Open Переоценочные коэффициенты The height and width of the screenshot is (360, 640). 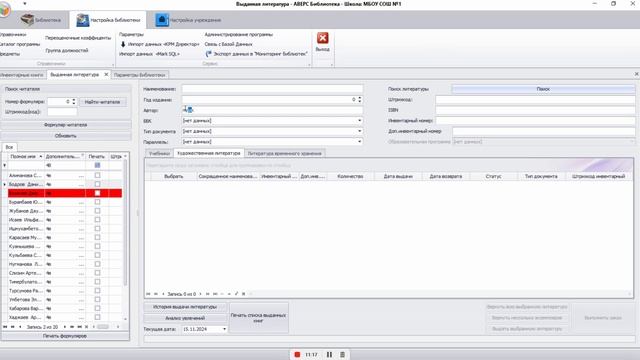(78, 38)
